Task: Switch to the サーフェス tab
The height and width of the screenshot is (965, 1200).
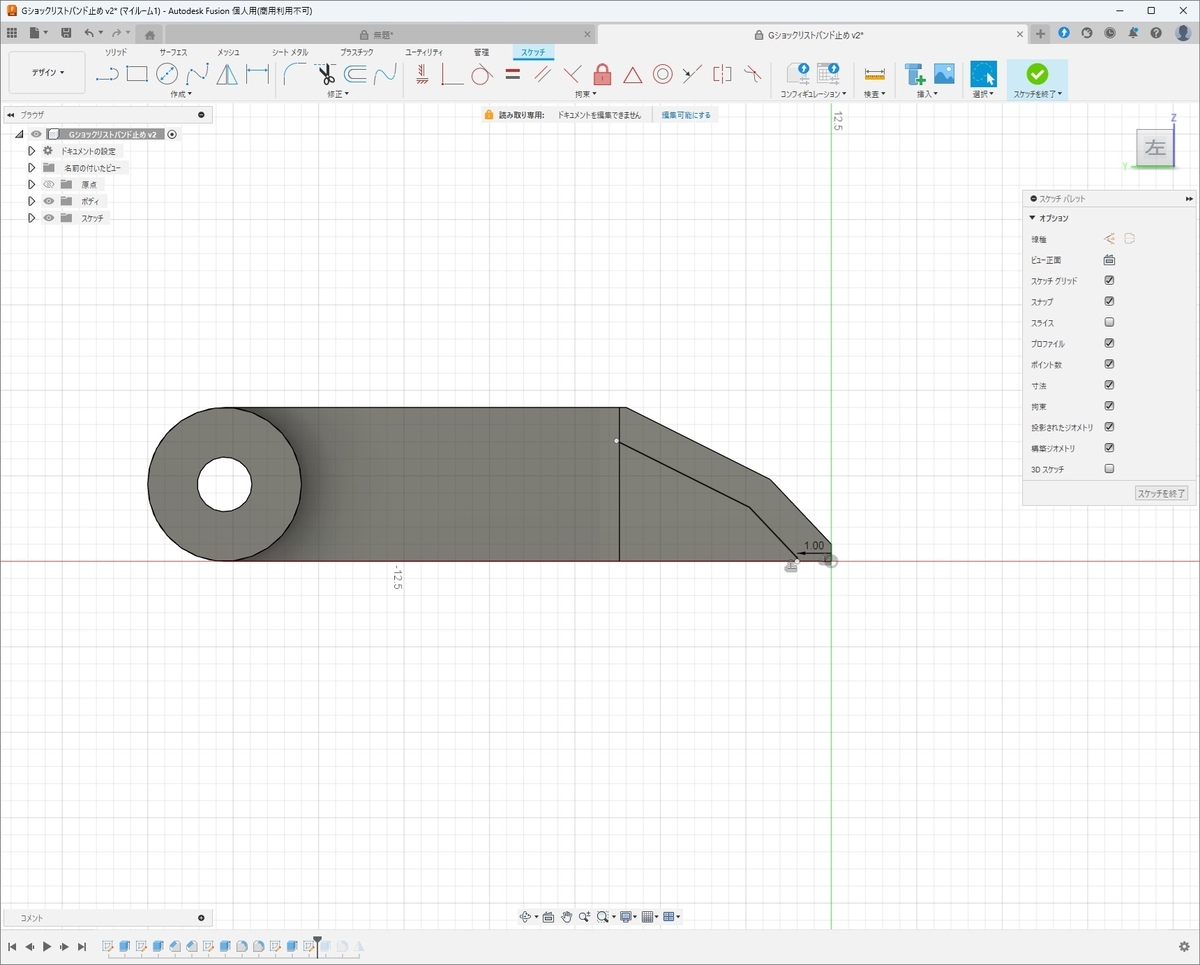Action: [x=173, y=52]
